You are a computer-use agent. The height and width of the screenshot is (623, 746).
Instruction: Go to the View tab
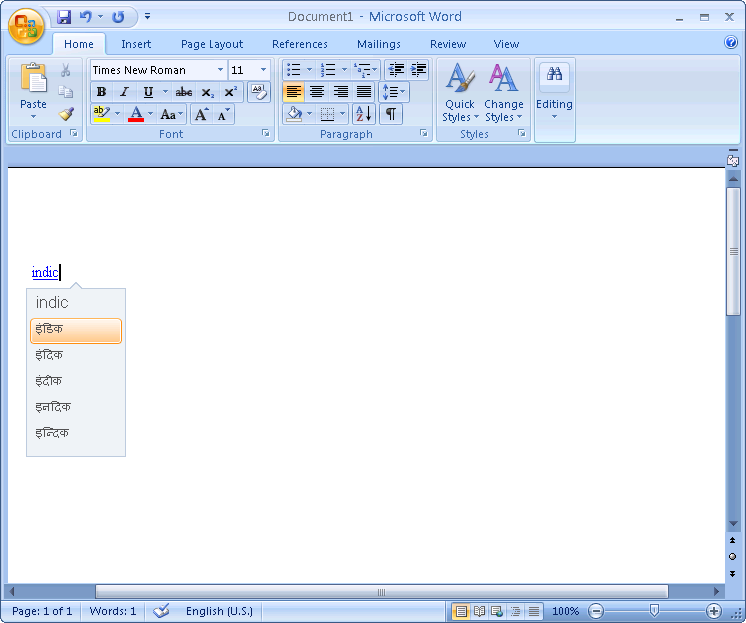(506, 44)
